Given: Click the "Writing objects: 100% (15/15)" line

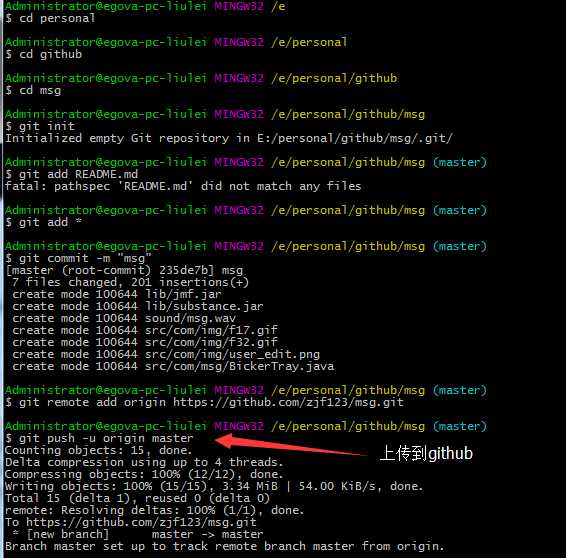Looking at the screenshot, I should [x=214, y=486].
